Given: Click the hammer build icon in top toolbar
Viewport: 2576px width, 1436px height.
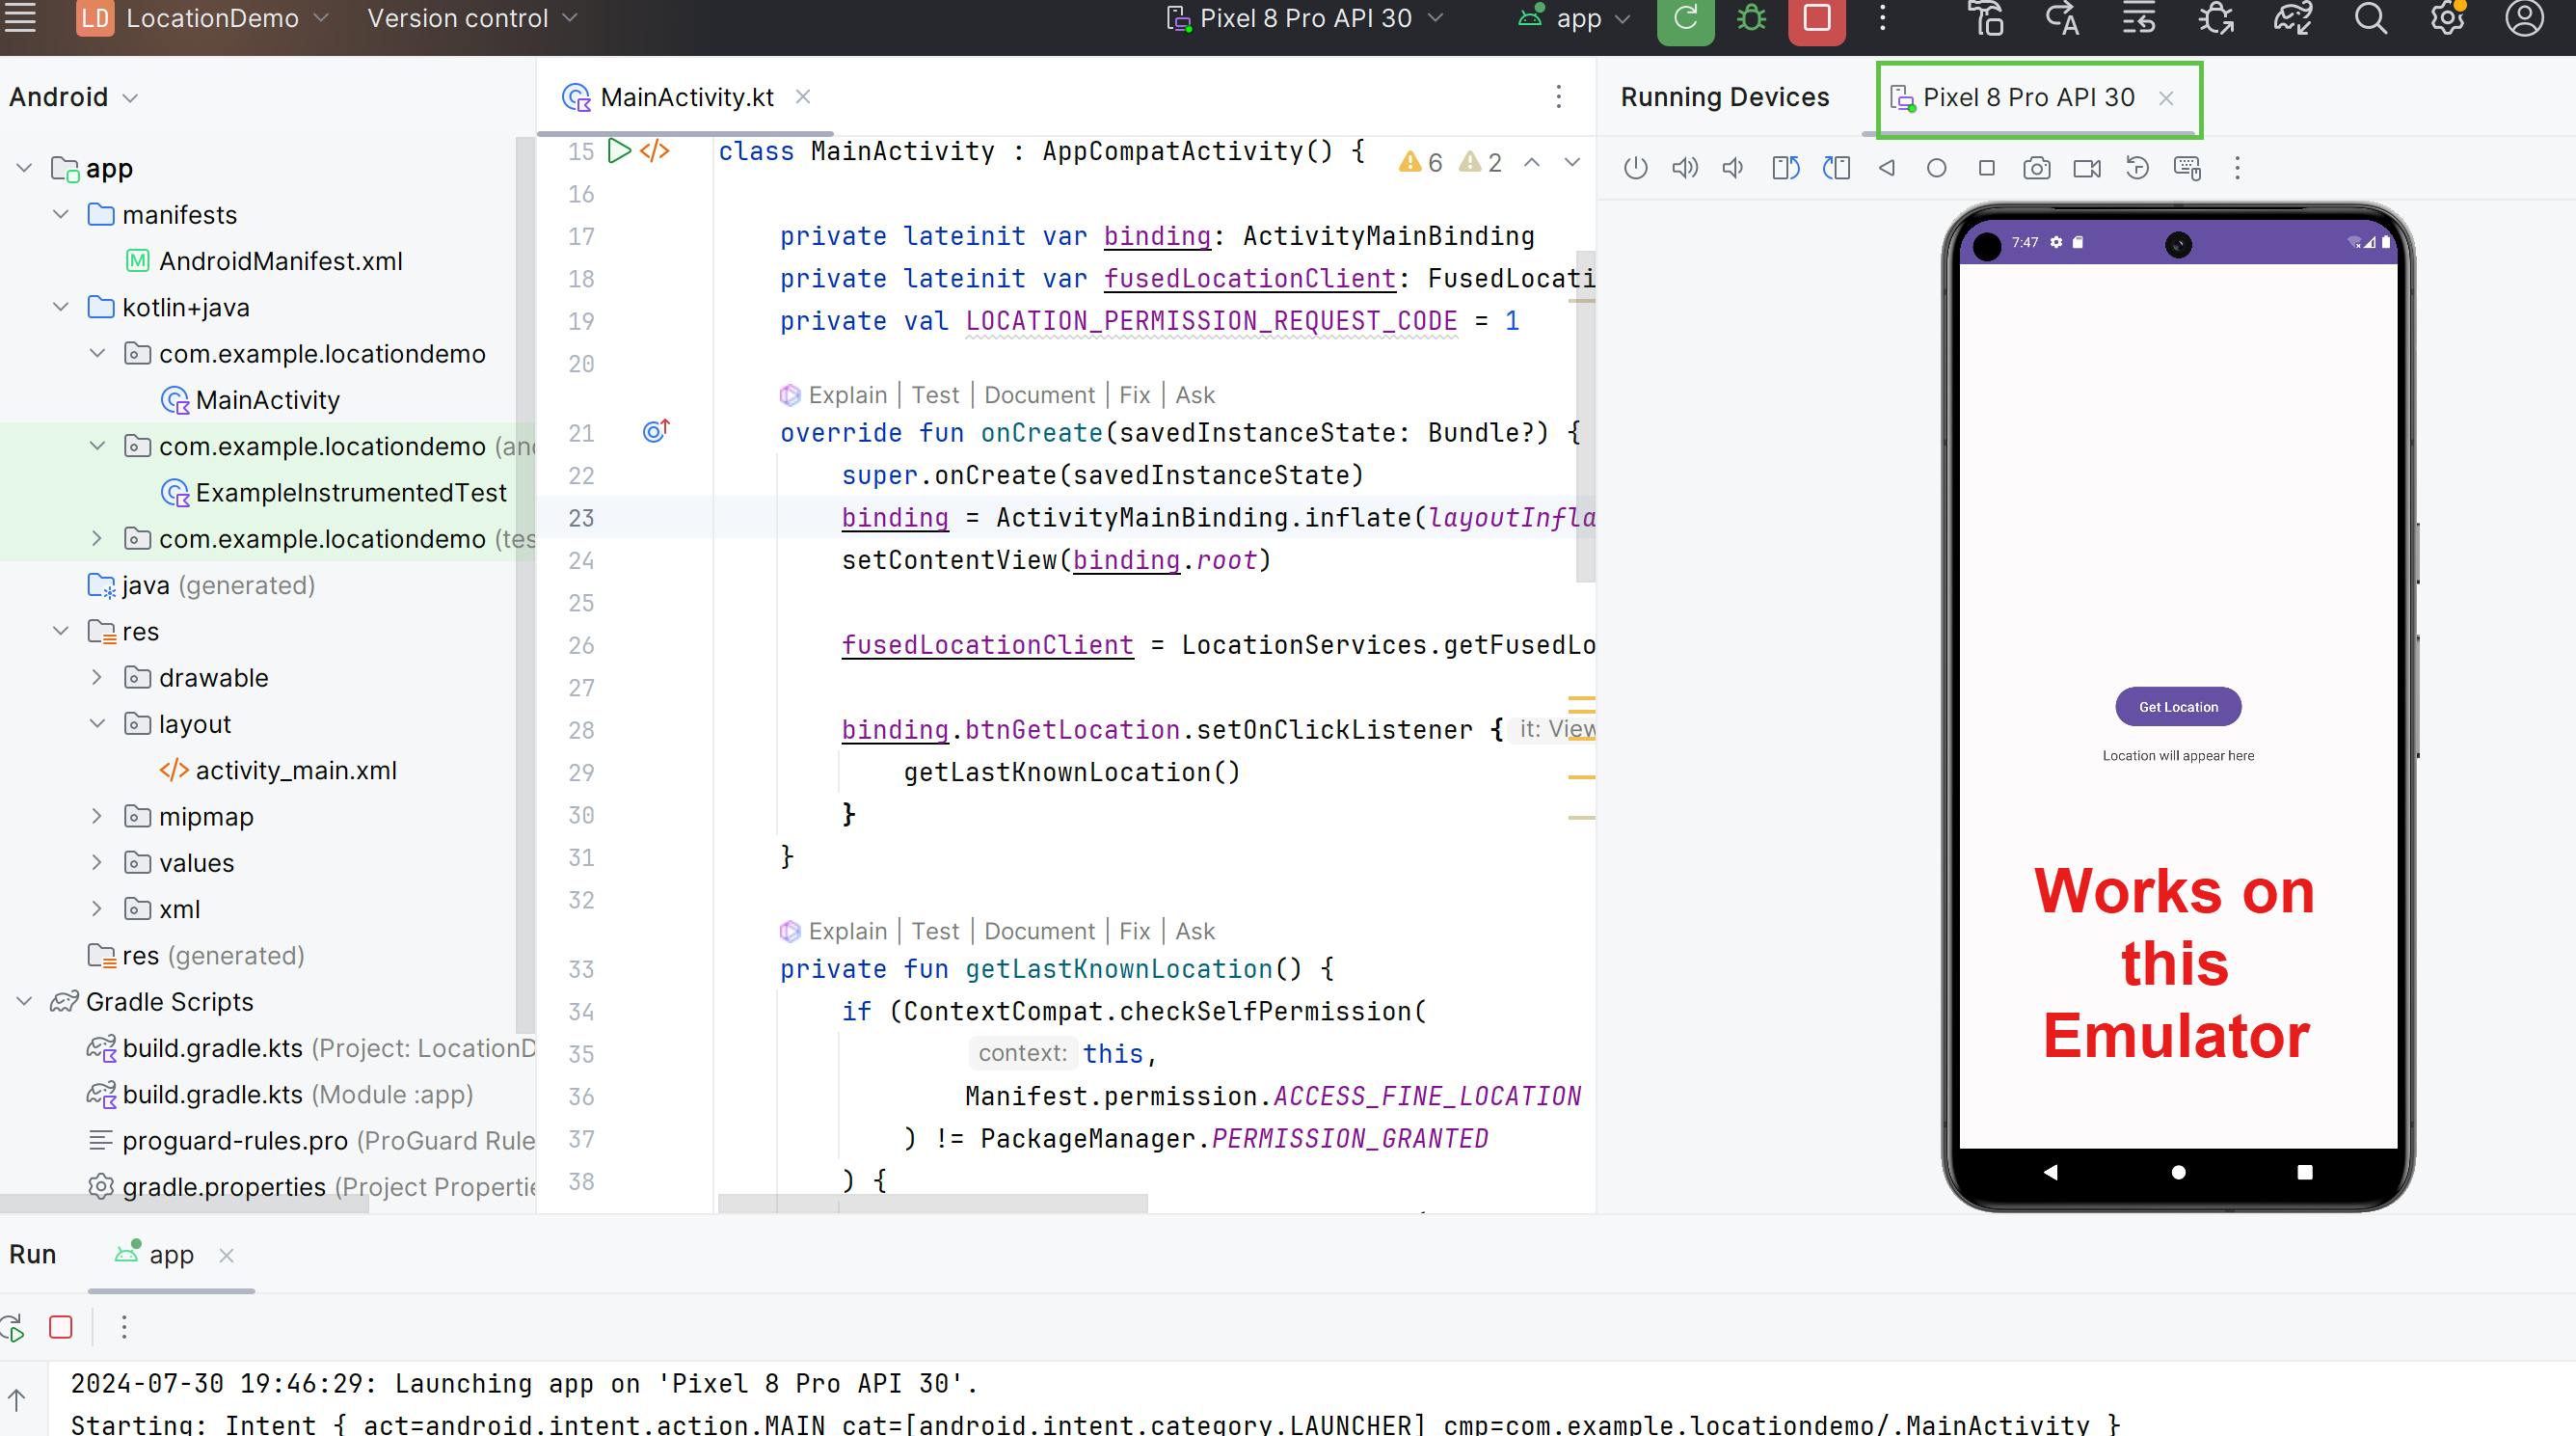Looking at the screenshot, I should [x=1986, y=19].
